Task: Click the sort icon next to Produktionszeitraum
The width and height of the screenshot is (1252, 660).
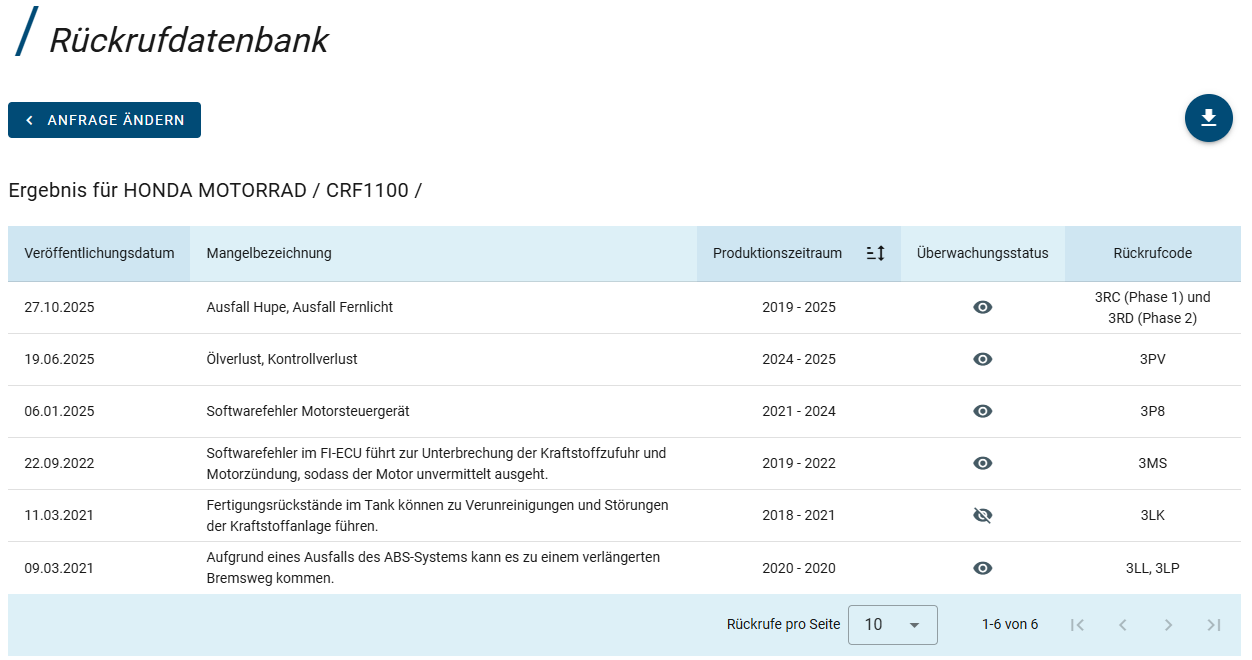Action: point(875,253)
